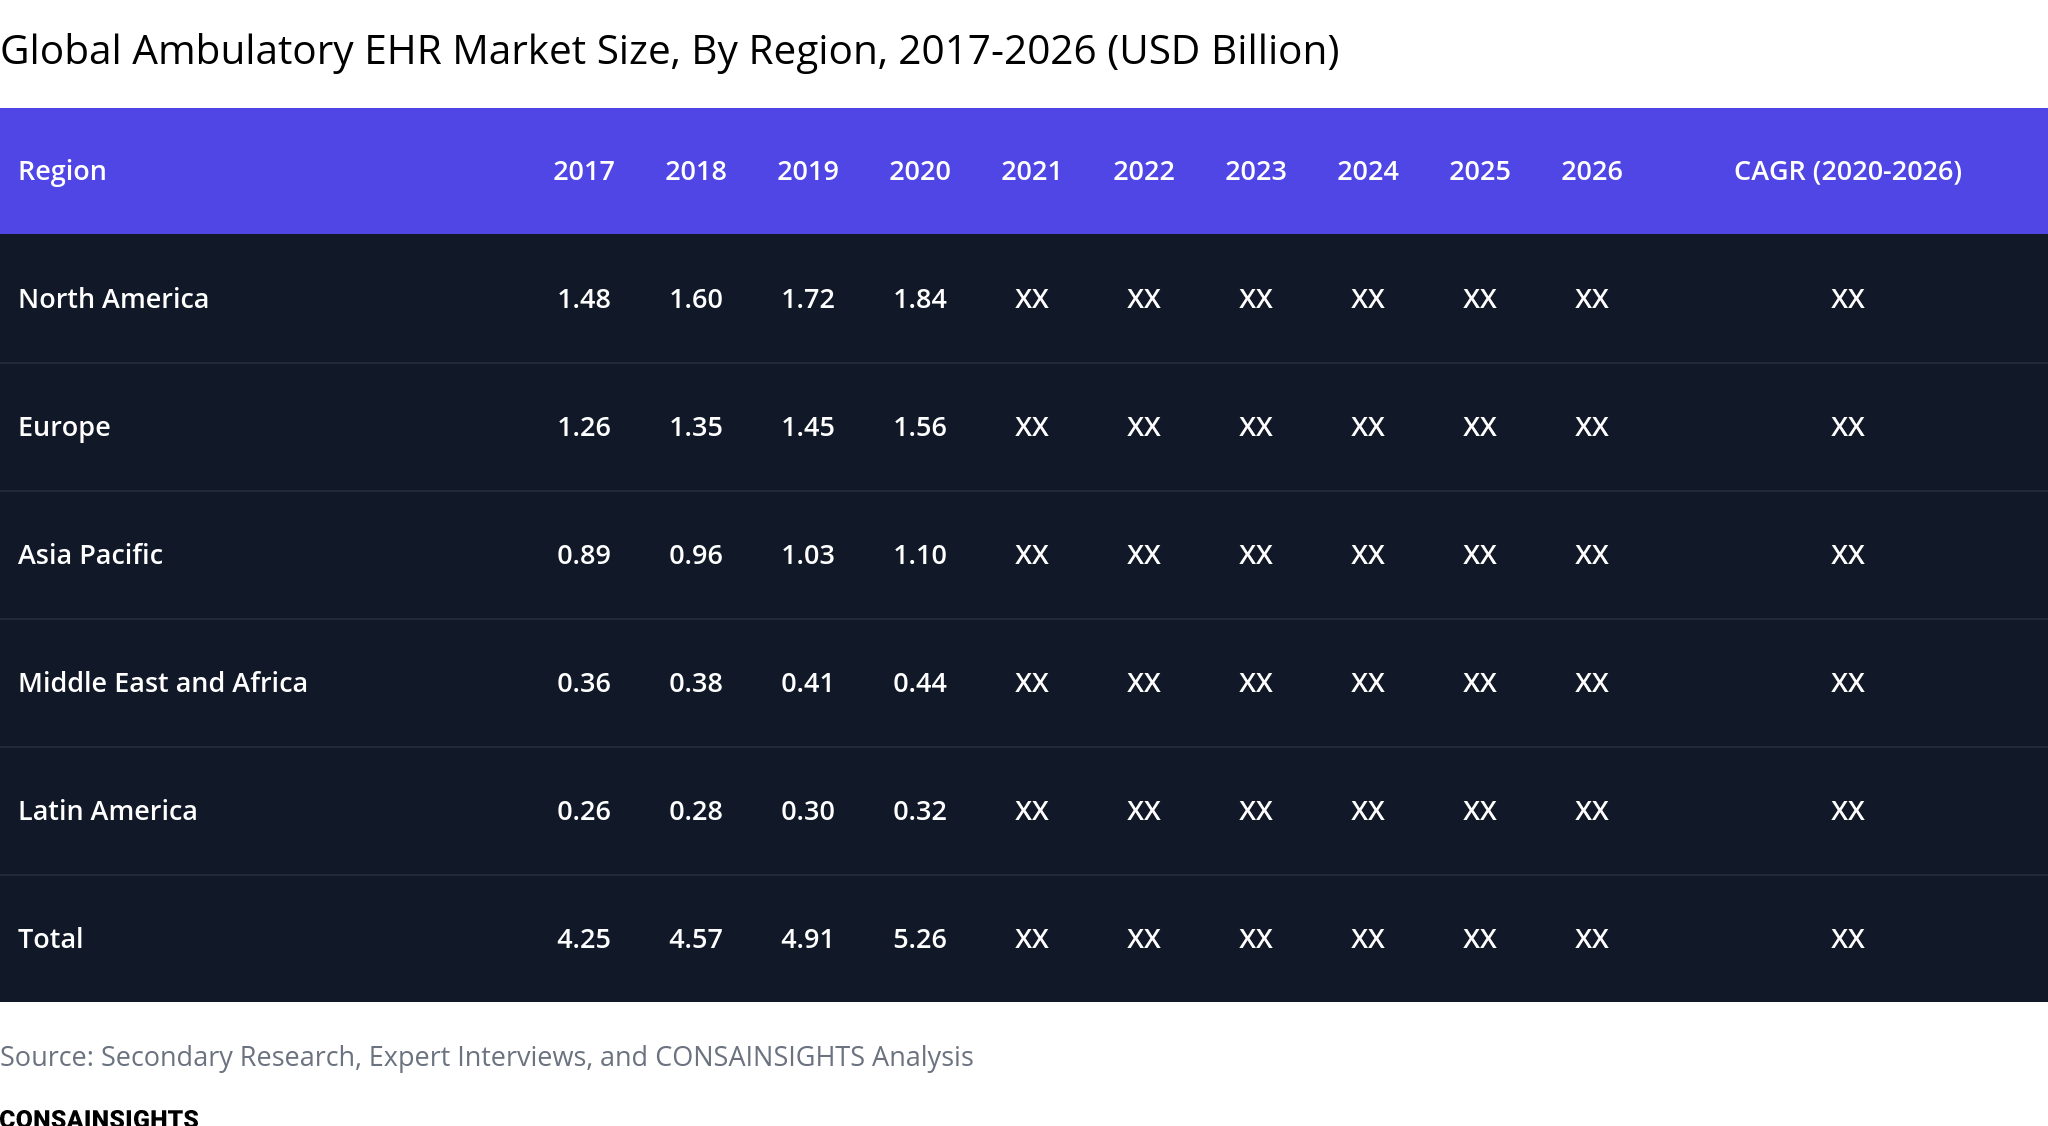Select the Total row label
Screen dimensions: 2048x1126
click(x=51, y=938)
